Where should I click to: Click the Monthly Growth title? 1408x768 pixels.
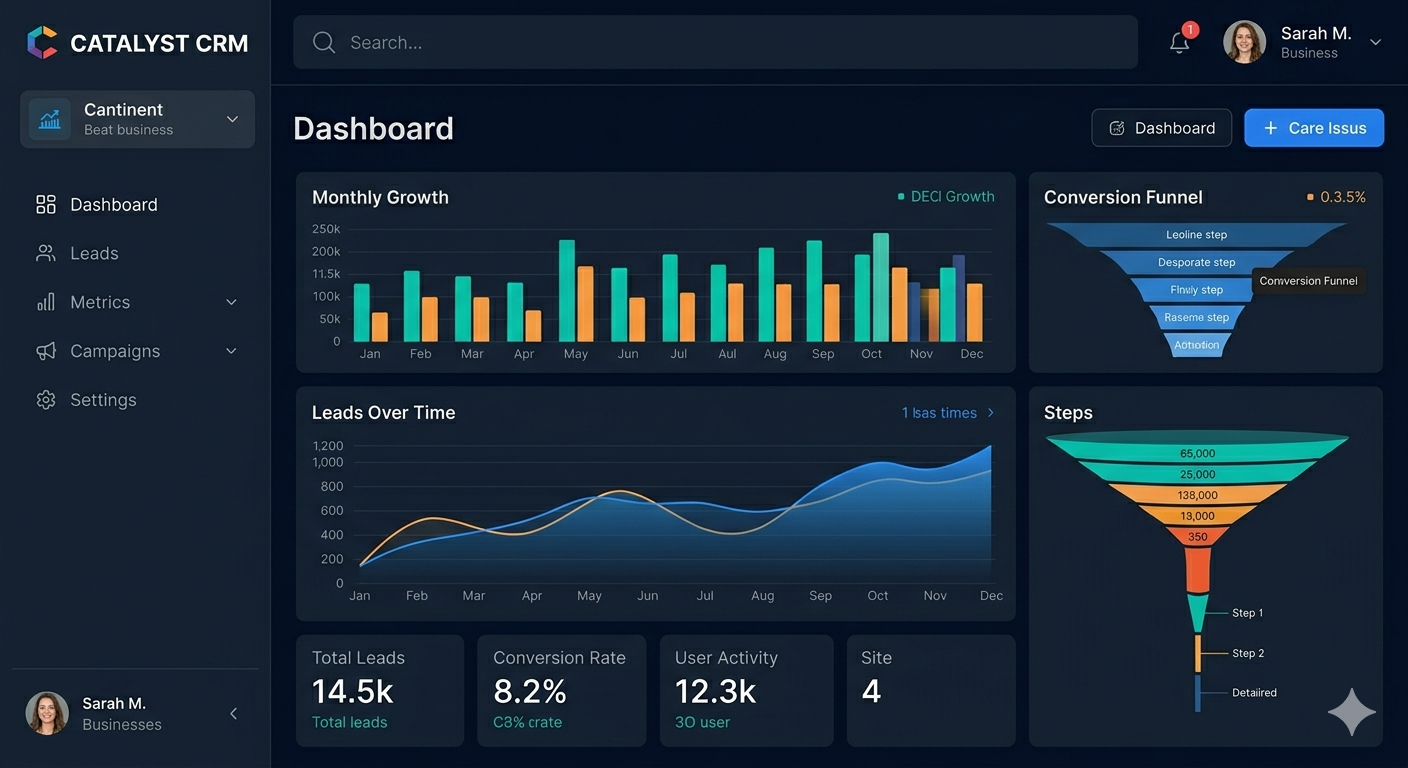380,197
